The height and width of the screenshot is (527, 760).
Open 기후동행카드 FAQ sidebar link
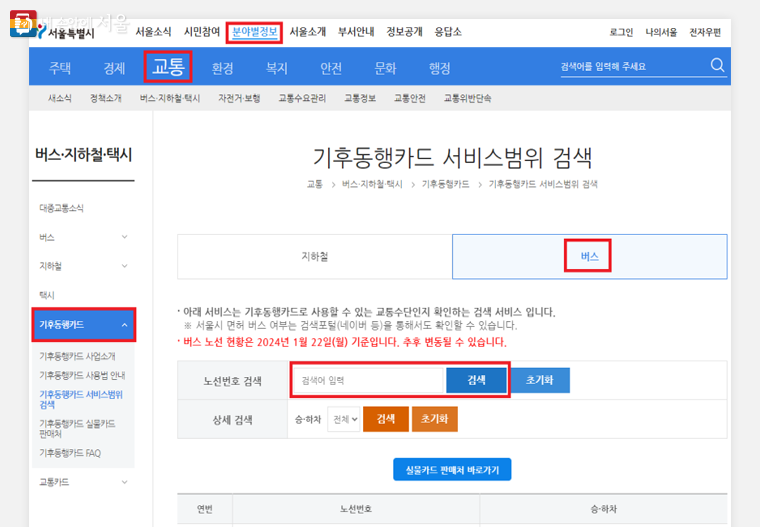point(70,453)
